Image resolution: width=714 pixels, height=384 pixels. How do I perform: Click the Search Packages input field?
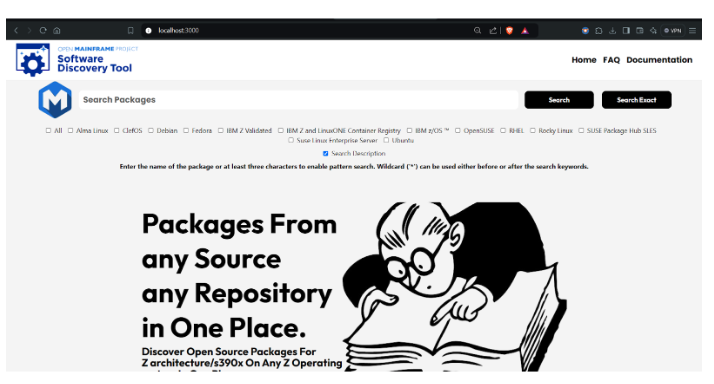(298, 100)
